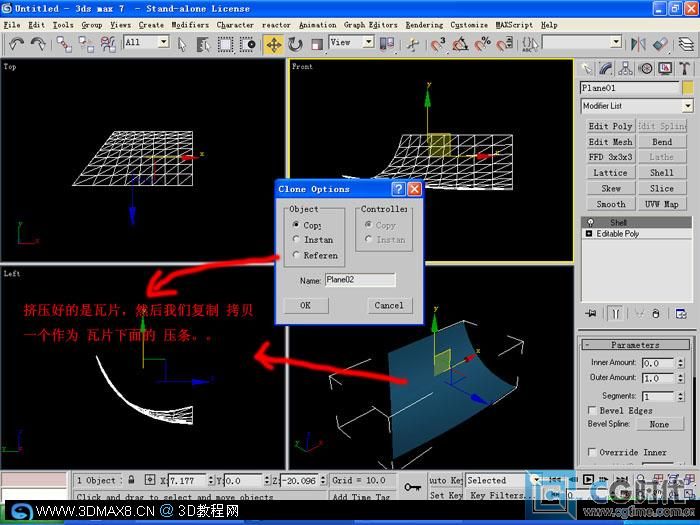Open the View reference coordinate dropdown
Viewport: 700px width, 525px height.
tap(369, 42)
